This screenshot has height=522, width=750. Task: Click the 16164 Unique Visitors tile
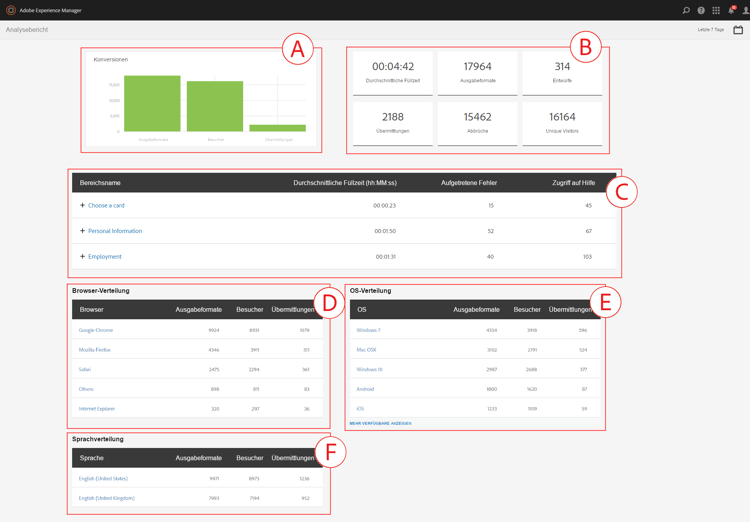click(562, 123)
